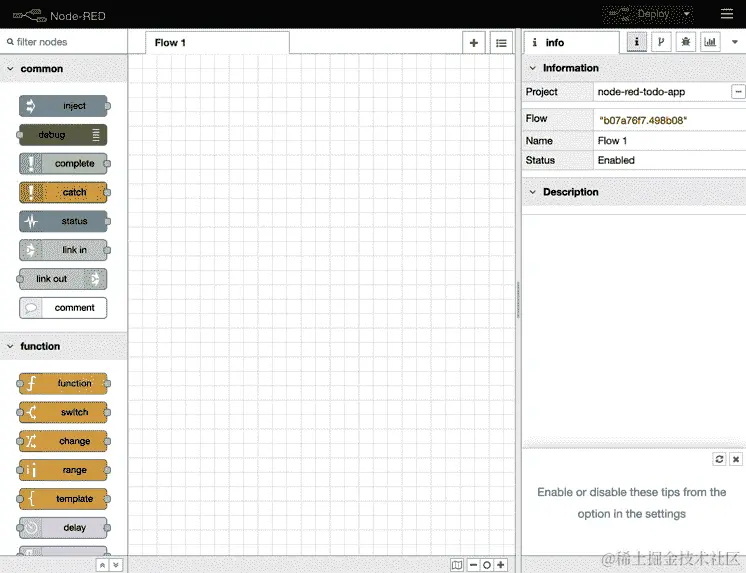Click the sidebar separator handle
This screenshot has height=573, width=746.
pos(518,300)
